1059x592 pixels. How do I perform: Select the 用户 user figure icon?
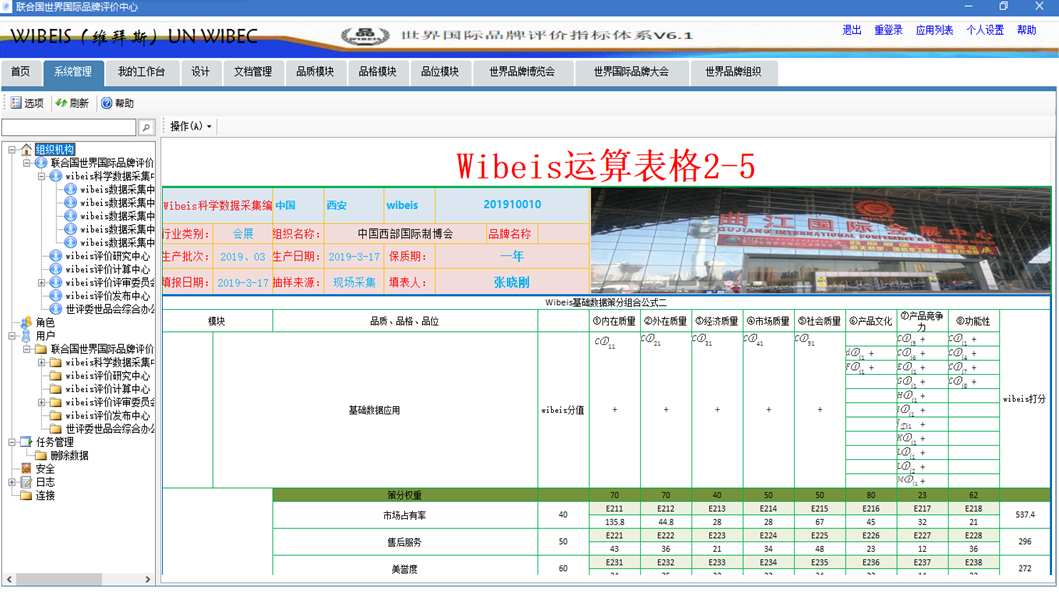pos(26,335)
